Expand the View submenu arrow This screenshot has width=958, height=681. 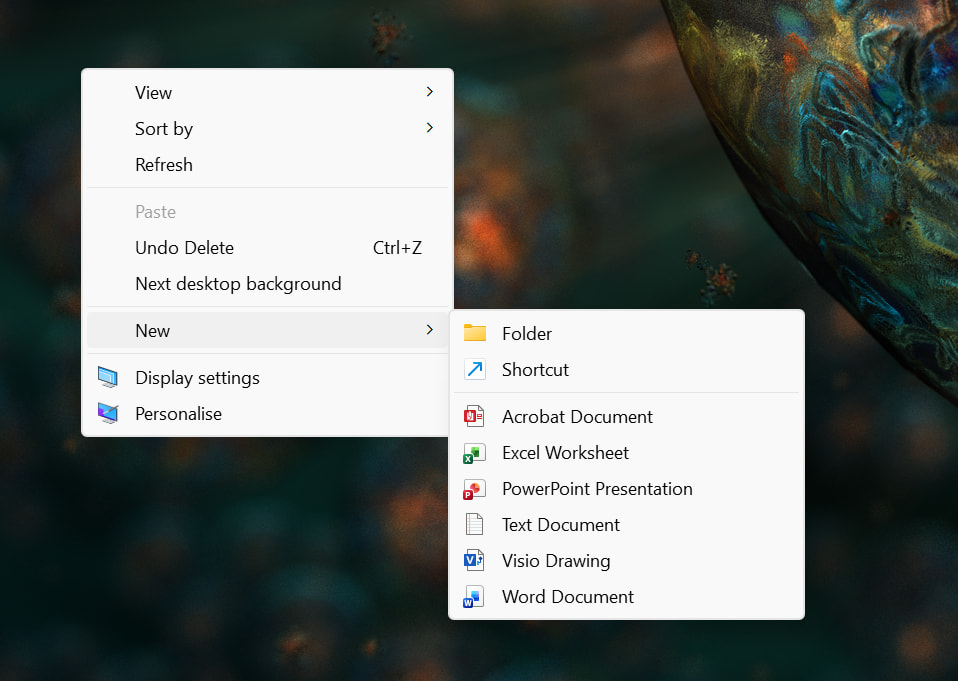[x=429, y=92]
